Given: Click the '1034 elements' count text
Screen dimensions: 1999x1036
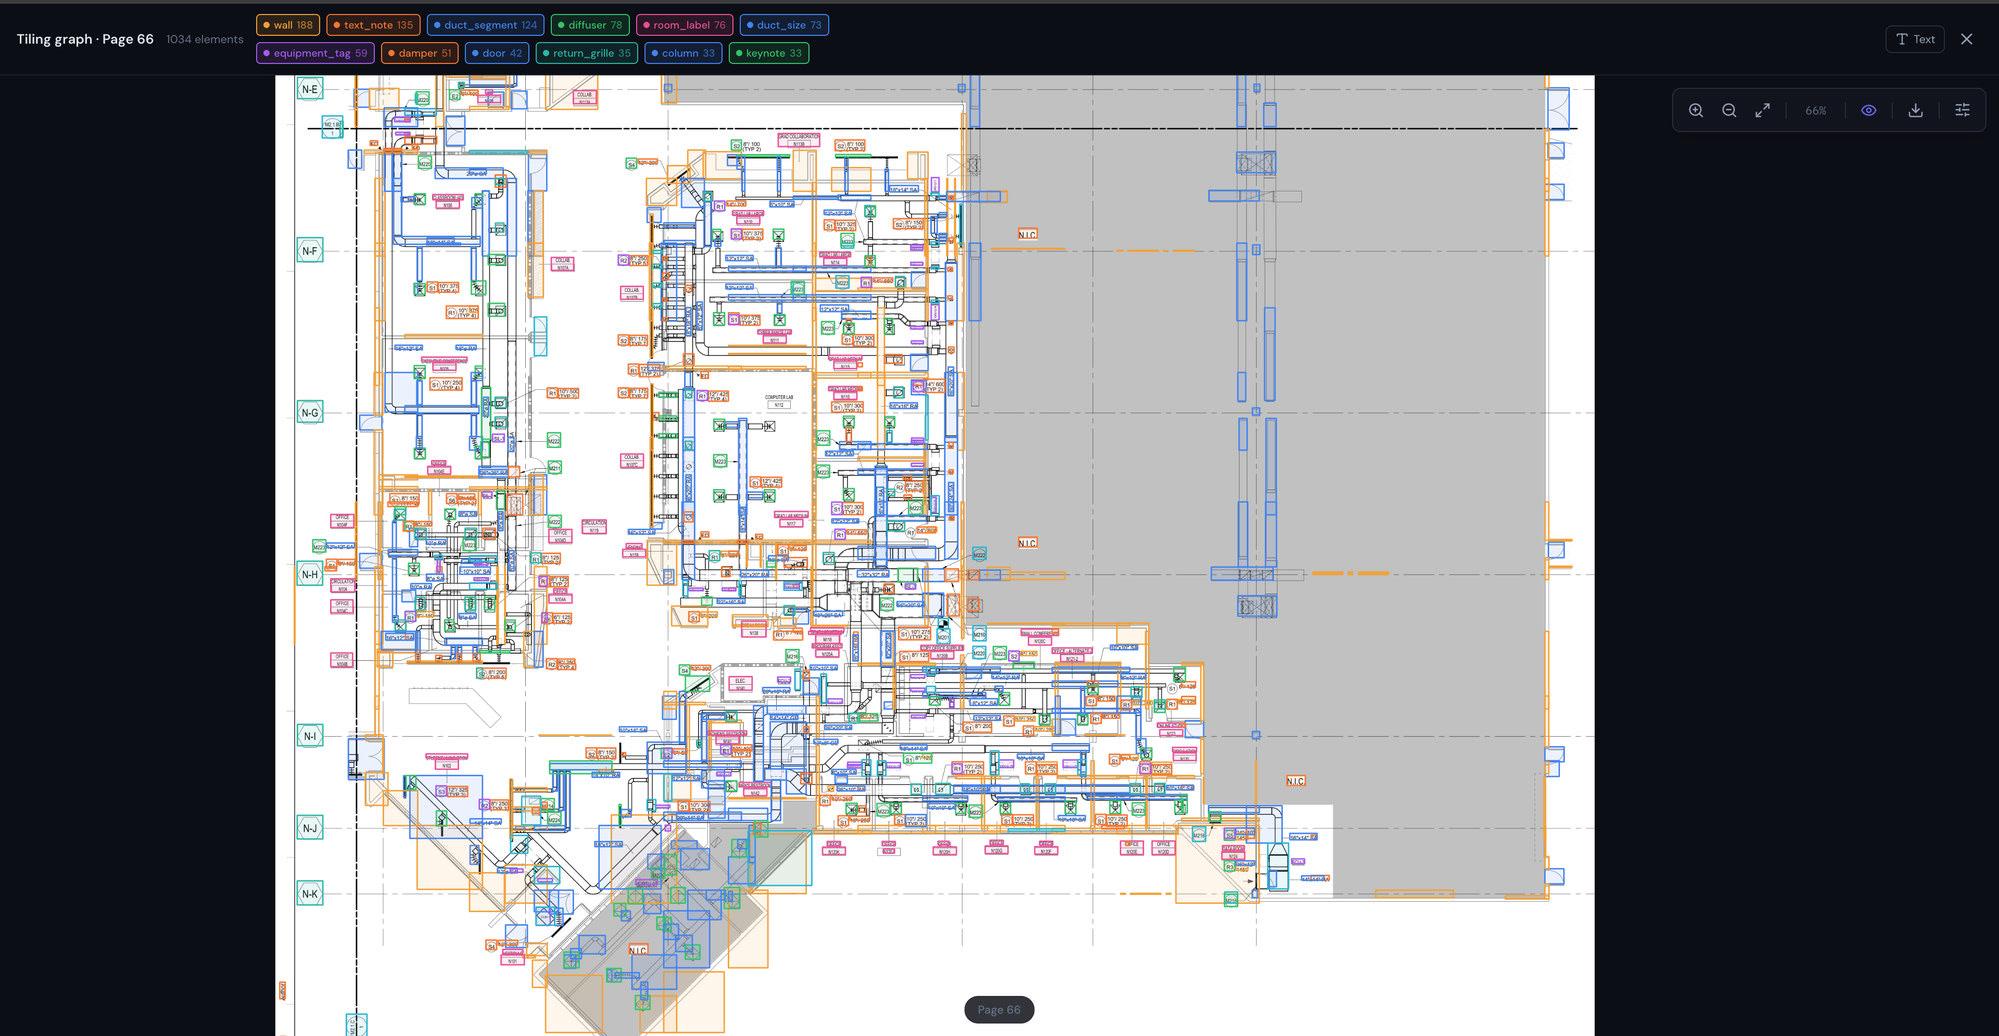Looking at the screenshot, I should pyautogui.click(x=205, y=39).
